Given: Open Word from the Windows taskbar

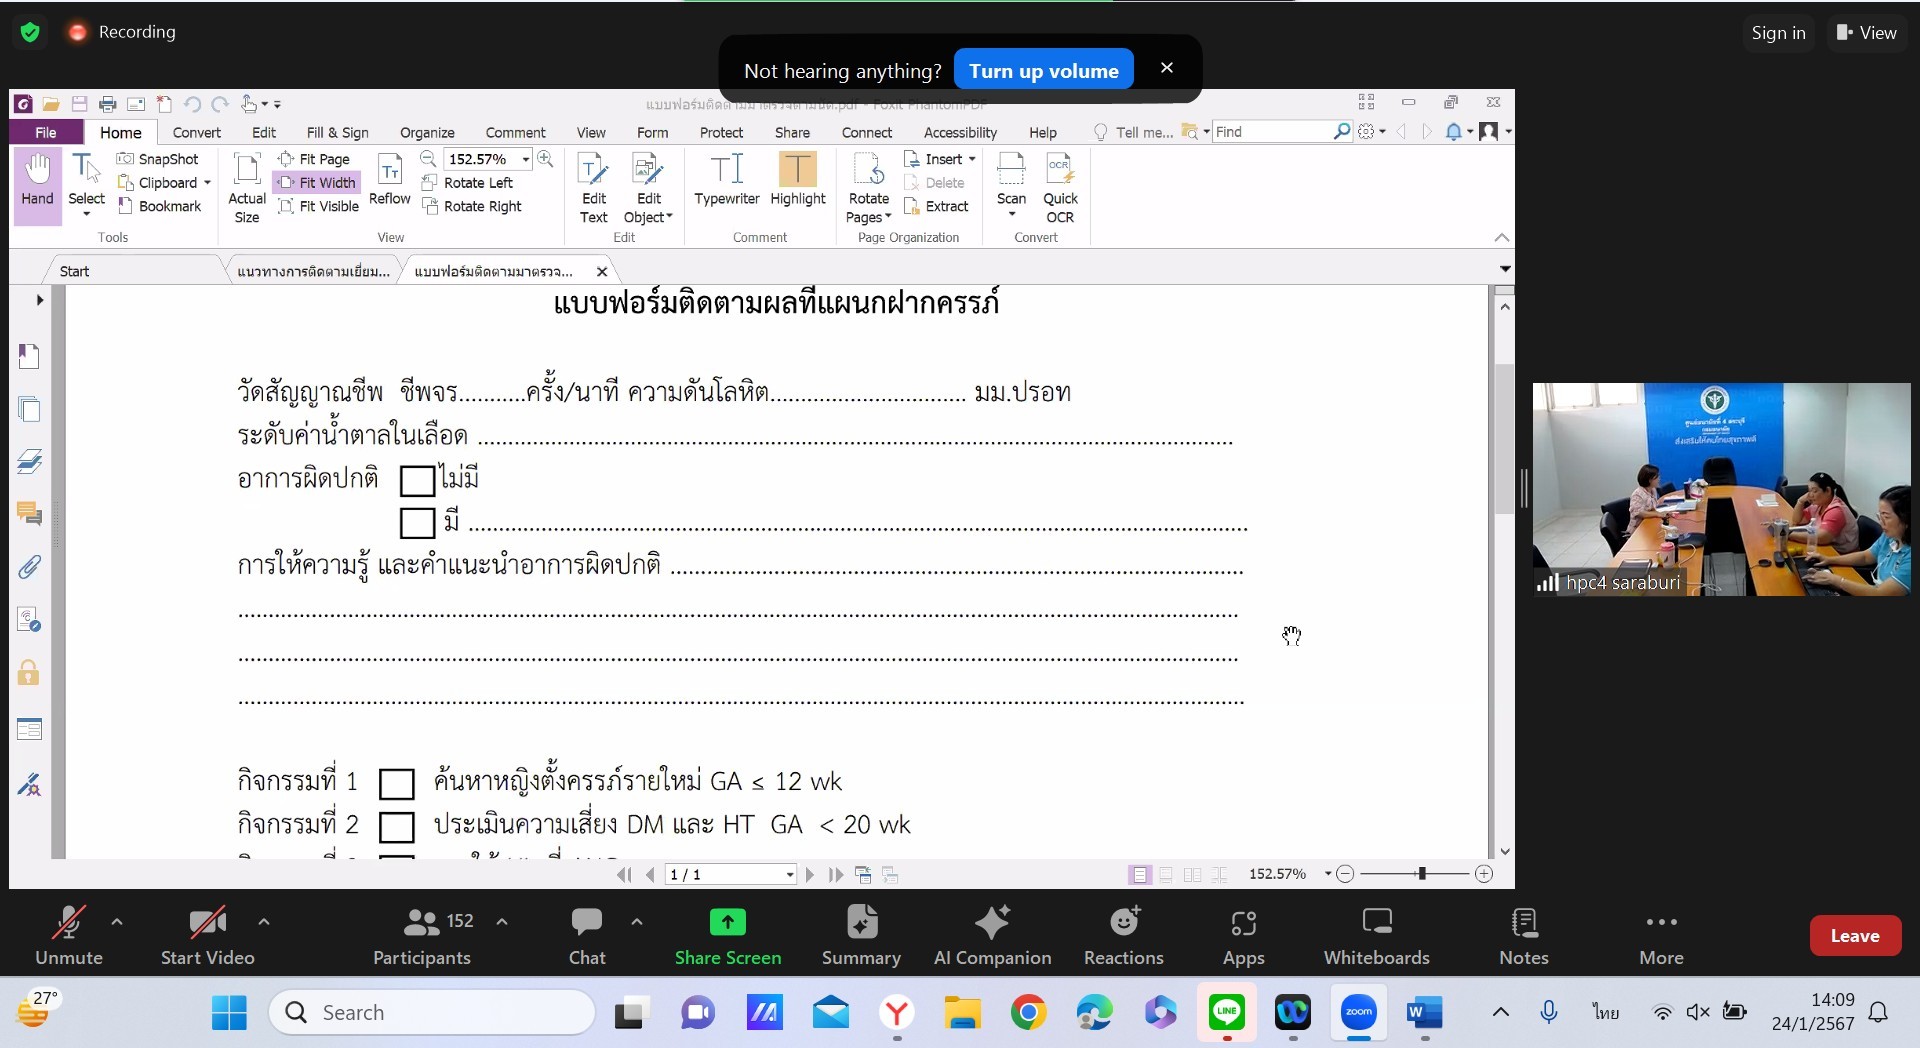Looking at the screenshot, I should 1425,1013.
